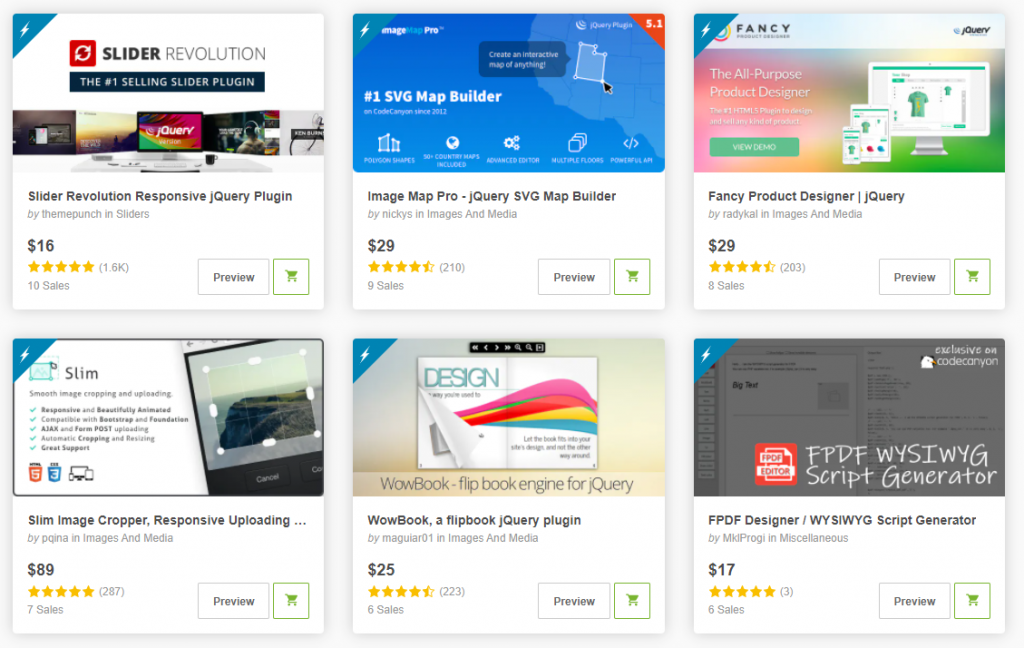Image resolution: width=1024 pixels, height=648 pixels.
Task: Browse Images And Media category under Slim
Action: pos(128,538)
